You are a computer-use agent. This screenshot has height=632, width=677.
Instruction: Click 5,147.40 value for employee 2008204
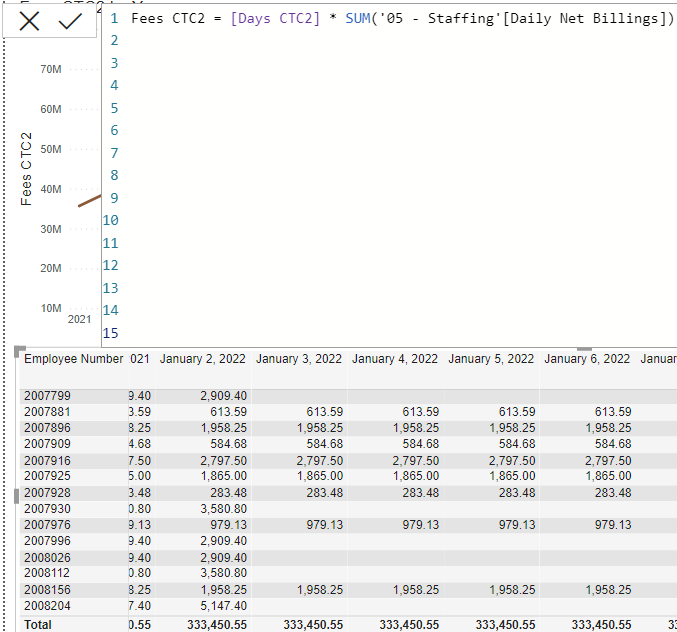(x=223, y=606)
